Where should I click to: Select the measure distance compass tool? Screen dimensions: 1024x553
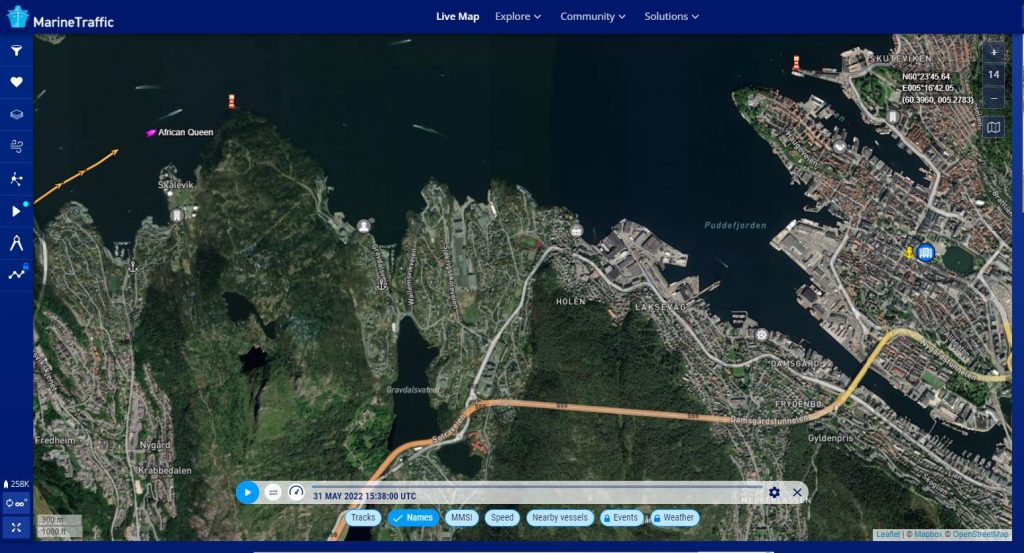tap(16, 243)
